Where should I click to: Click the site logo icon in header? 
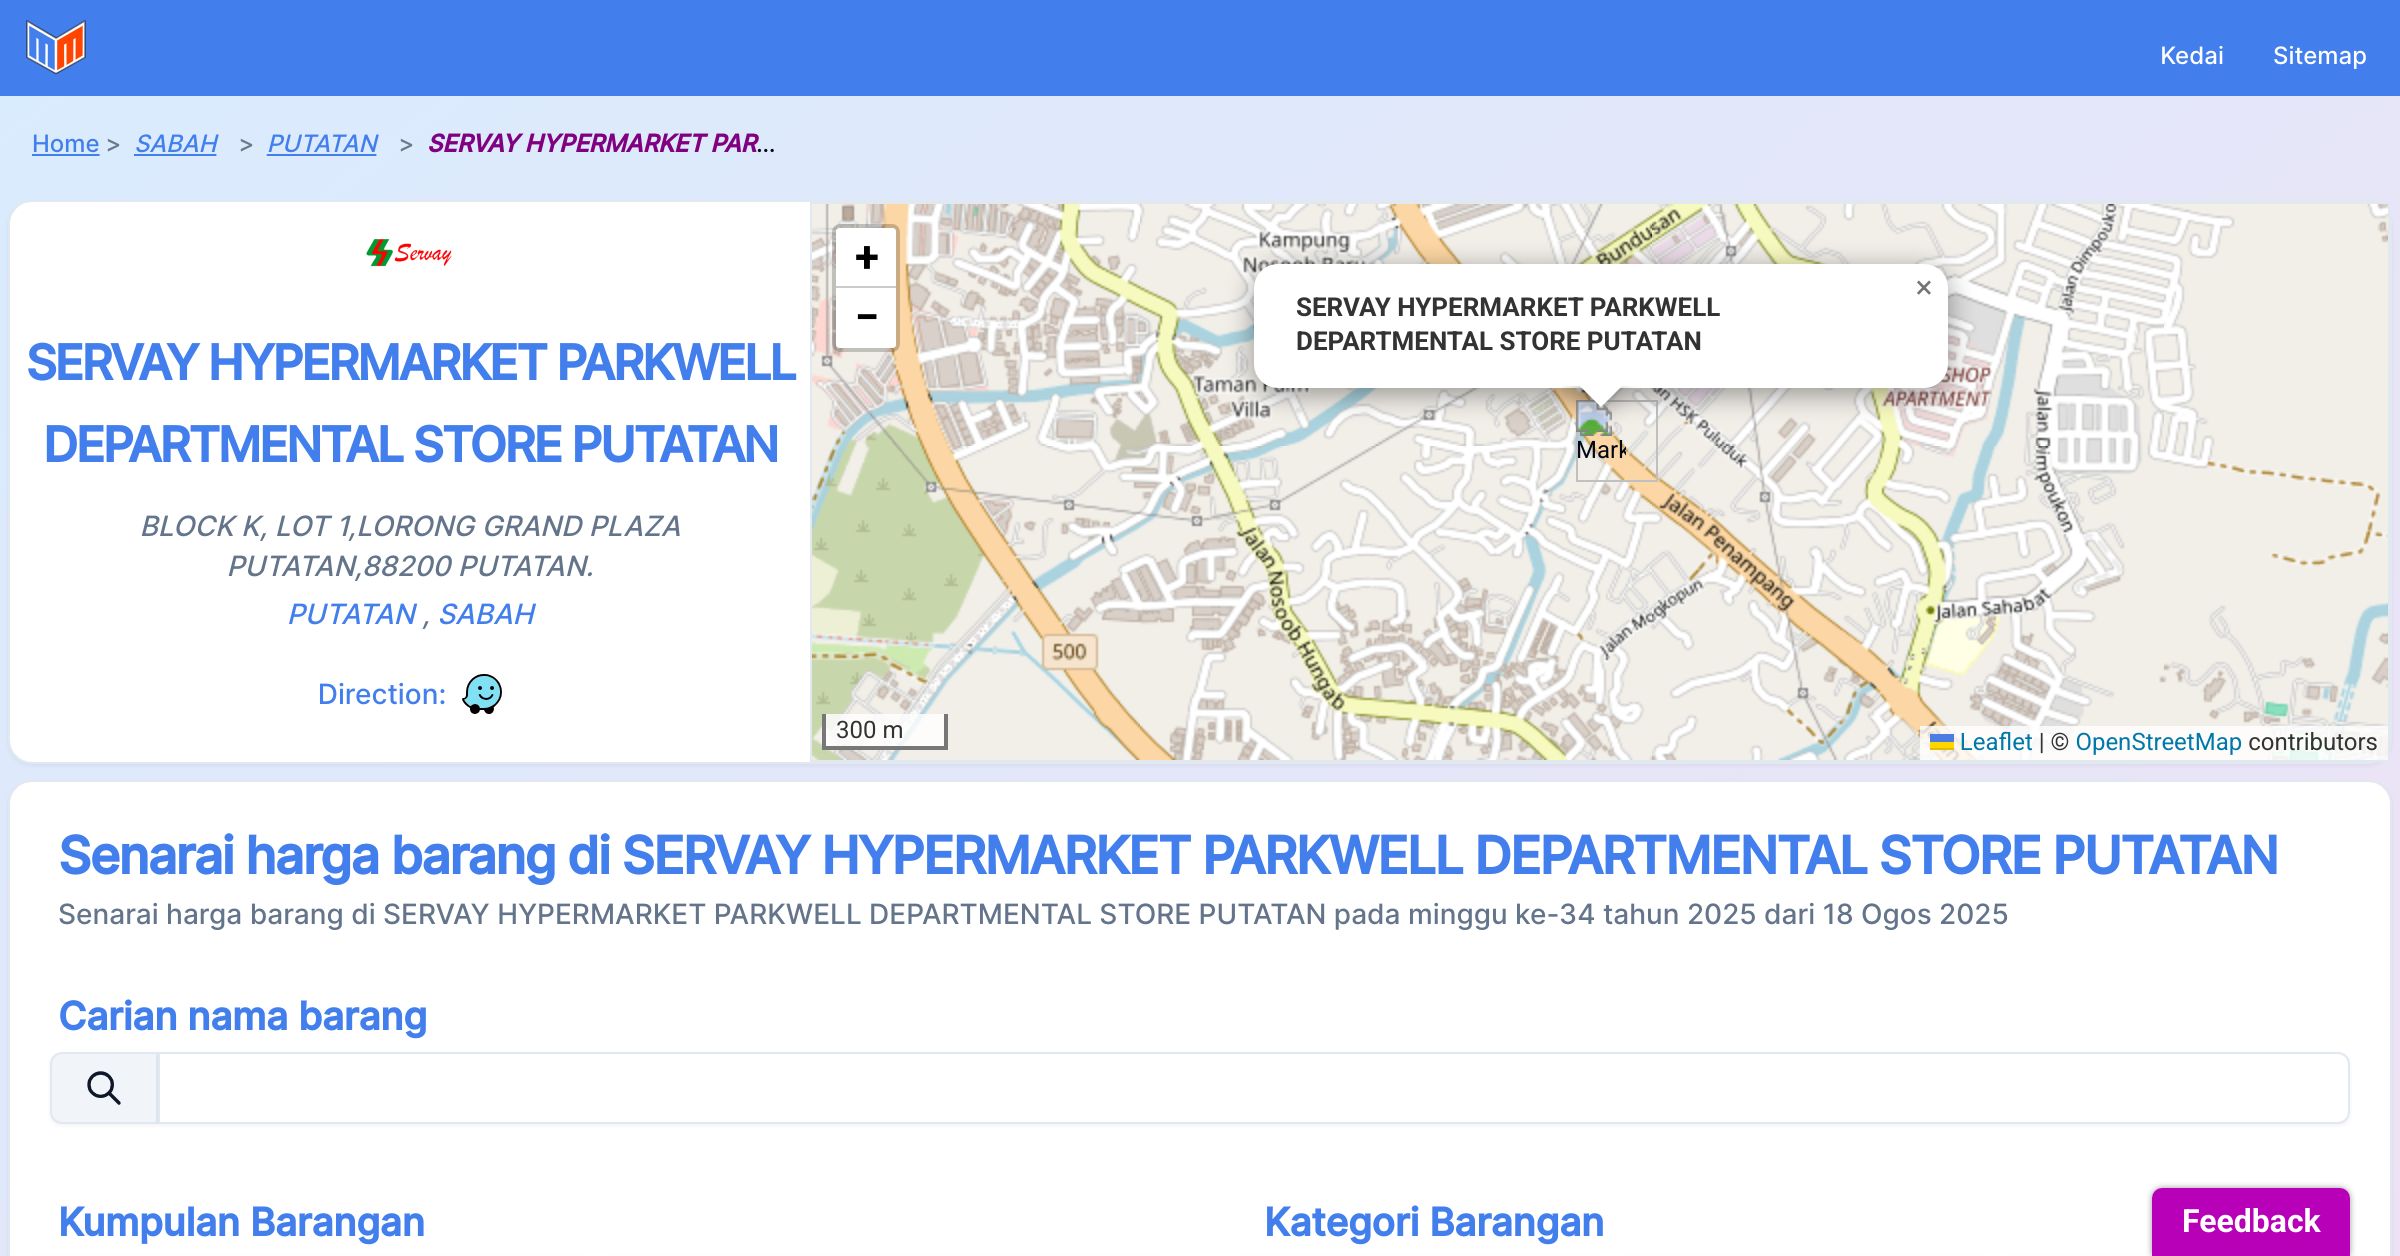56,47
